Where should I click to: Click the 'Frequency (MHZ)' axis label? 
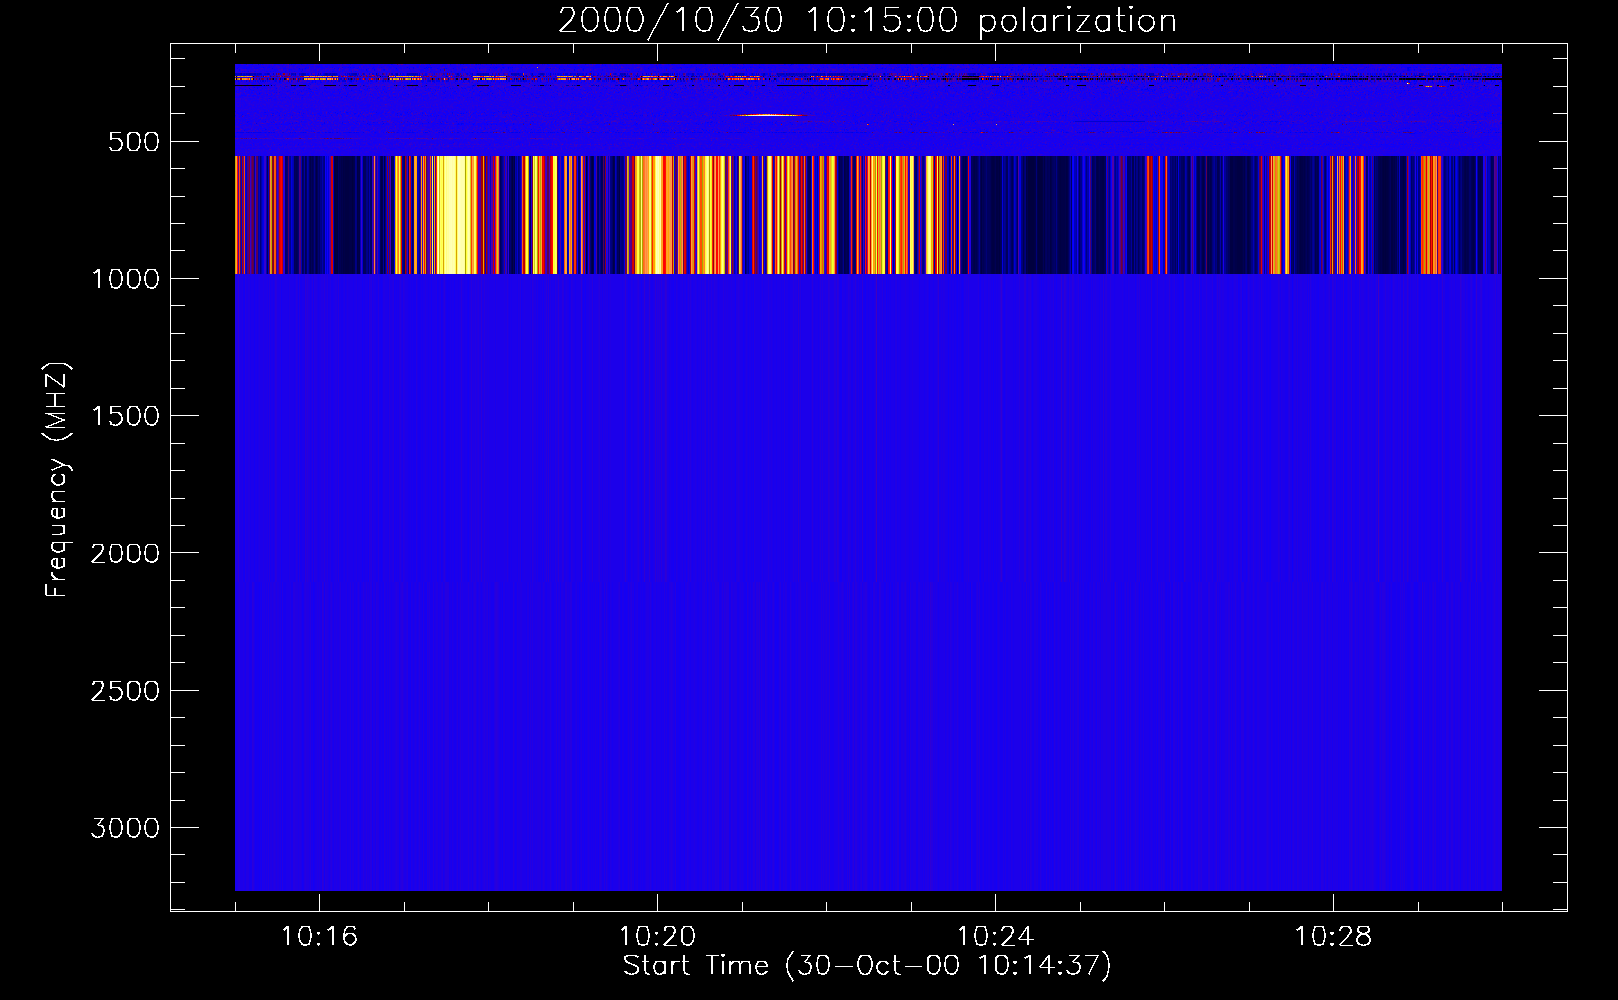tap(57, 480)
